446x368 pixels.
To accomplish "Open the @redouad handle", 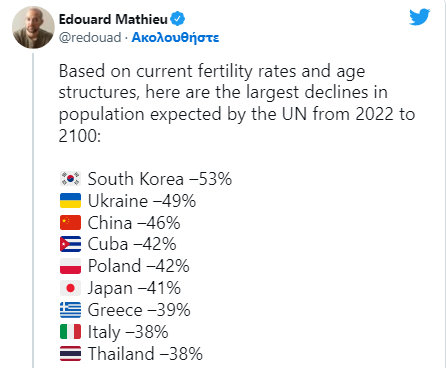I will (90, 37).
